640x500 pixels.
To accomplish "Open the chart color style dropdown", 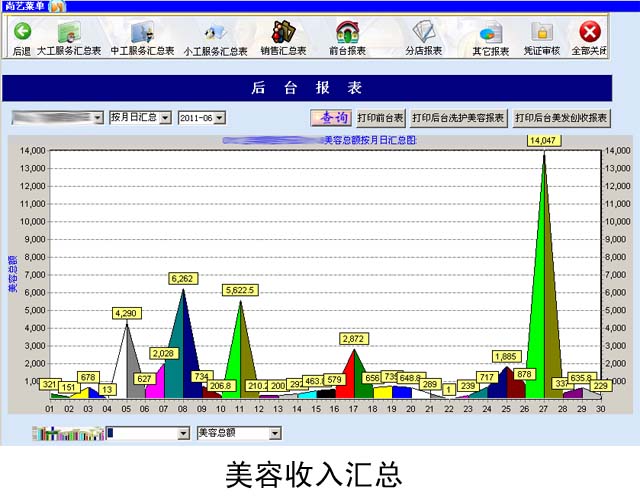I will pyautogui.click(x=183, y=433).
